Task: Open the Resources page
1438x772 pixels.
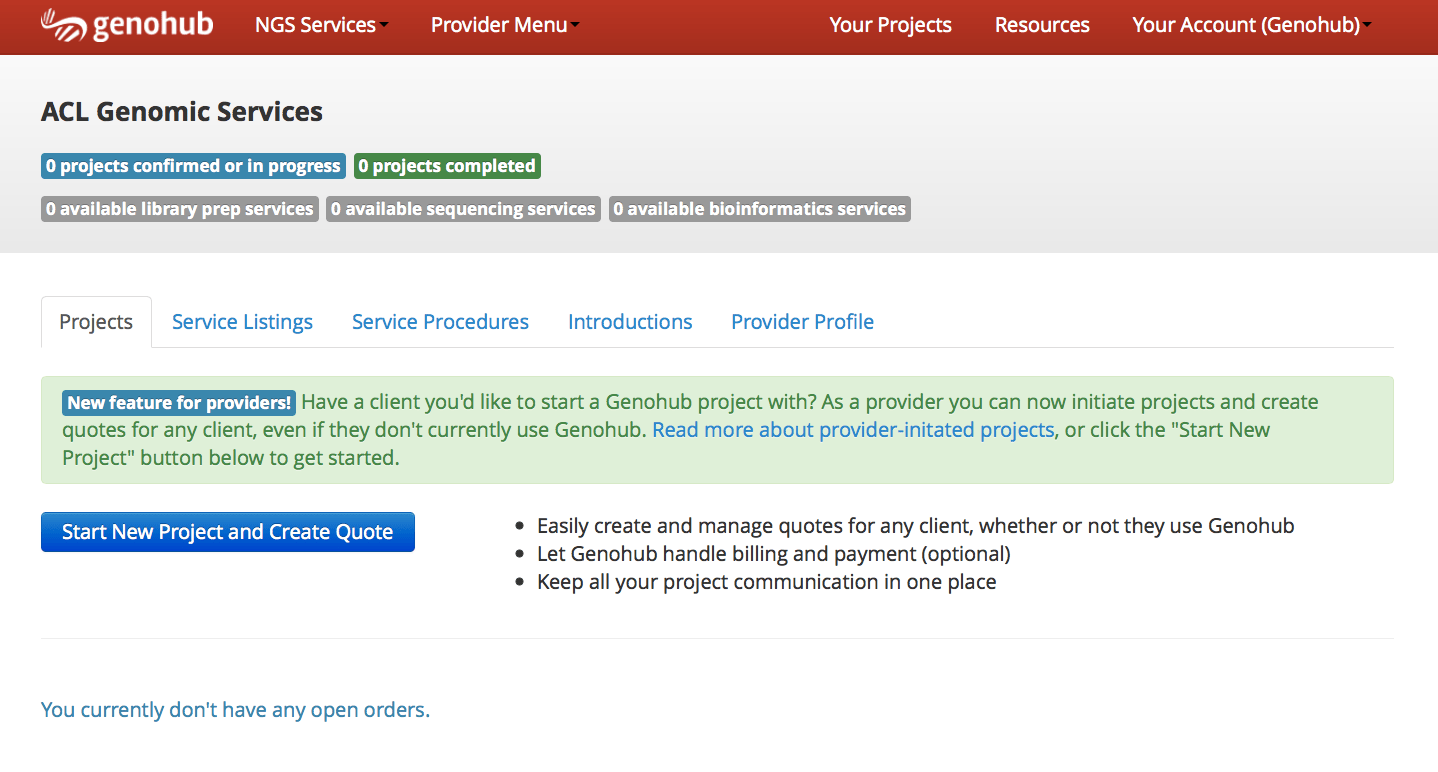Action: [1041, 24]
